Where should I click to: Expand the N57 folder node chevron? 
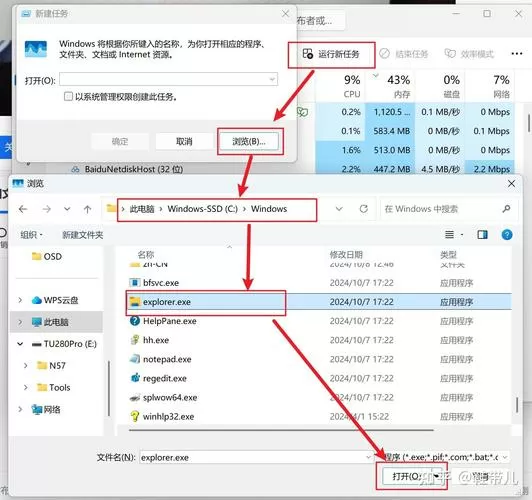pos(25,366)
